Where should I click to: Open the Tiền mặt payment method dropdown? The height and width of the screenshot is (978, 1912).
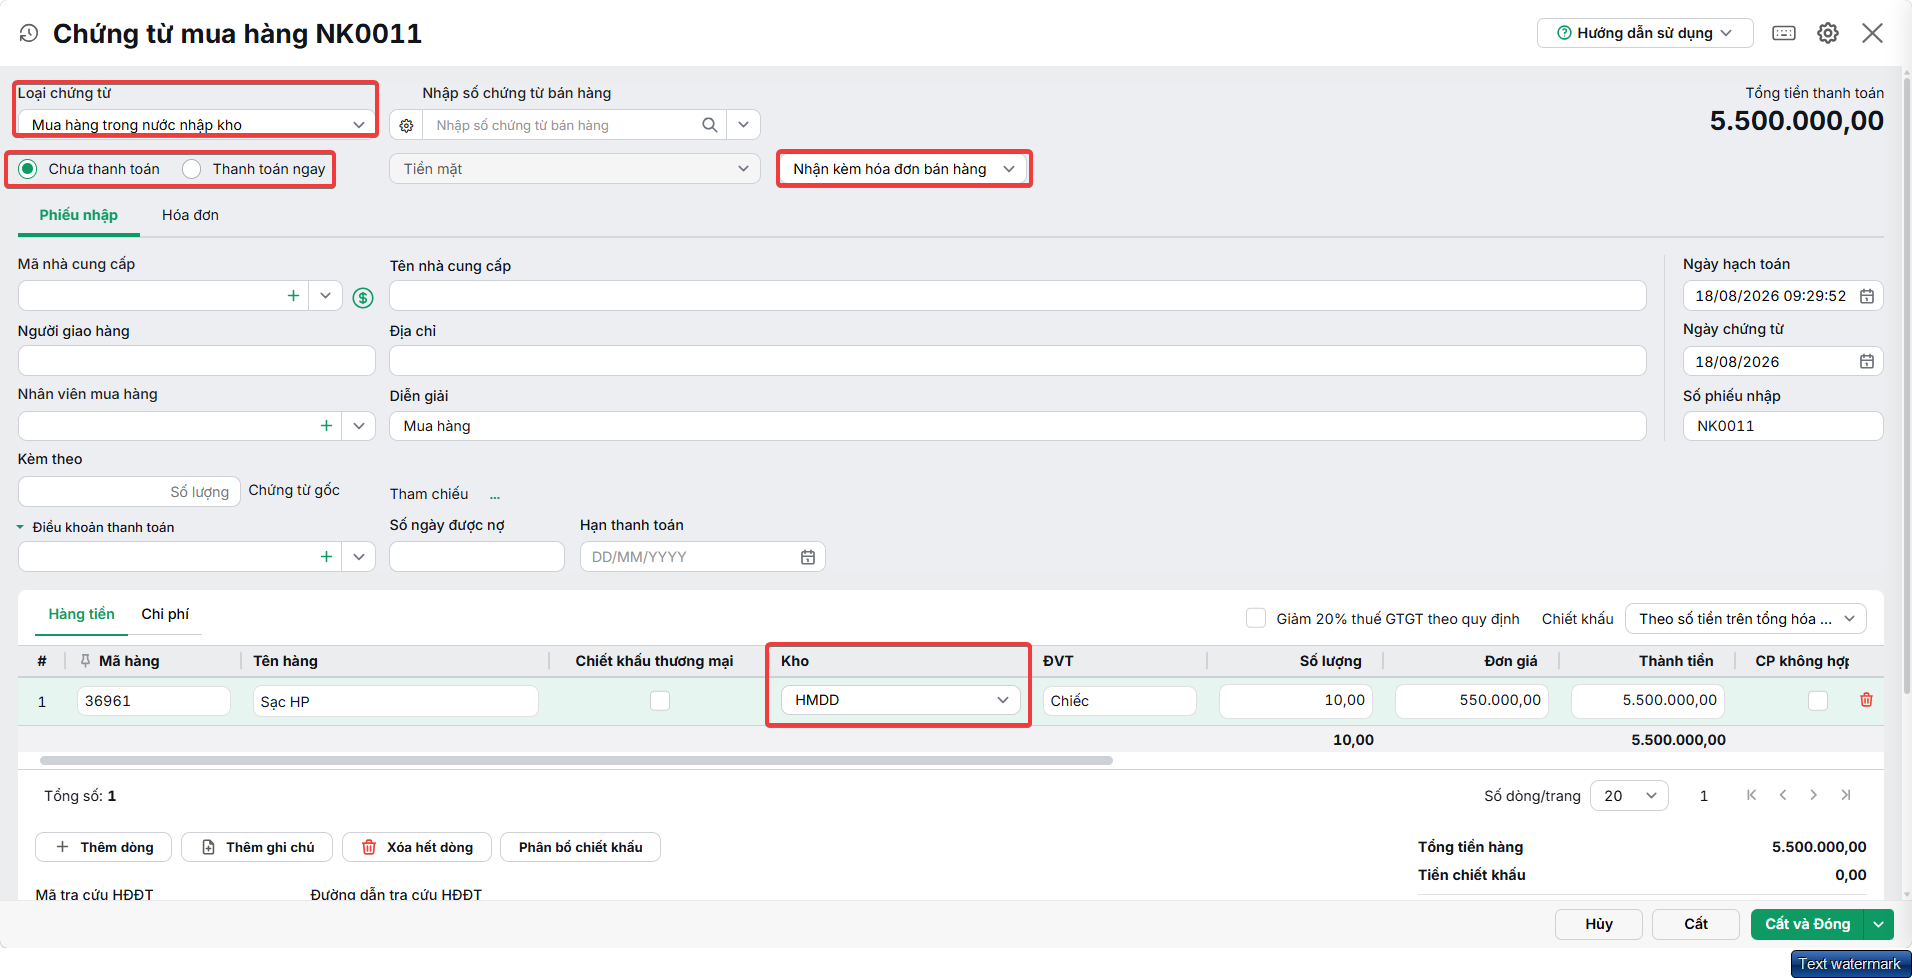tap(575, 169)
